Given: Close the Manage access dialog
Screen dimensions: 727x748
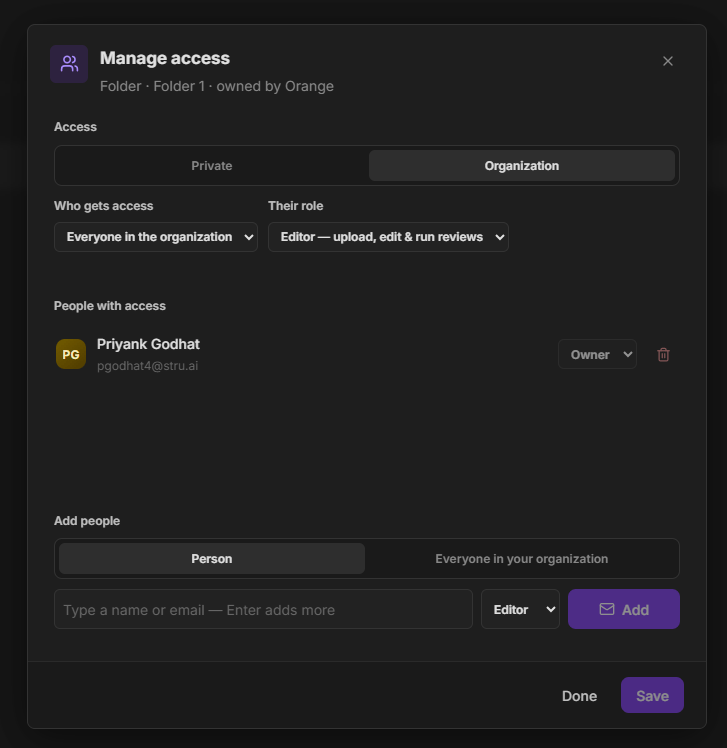Looking at the screenshot, I should click(x=667, y=61).
